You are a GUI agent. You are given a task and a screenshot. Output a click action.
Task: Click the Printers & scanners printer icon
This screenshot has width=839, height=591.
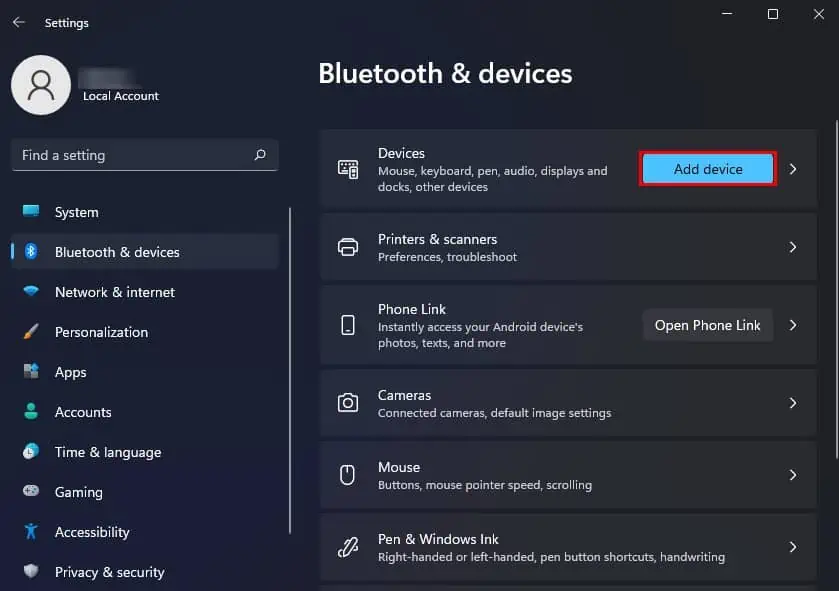(x=348, y=247)
